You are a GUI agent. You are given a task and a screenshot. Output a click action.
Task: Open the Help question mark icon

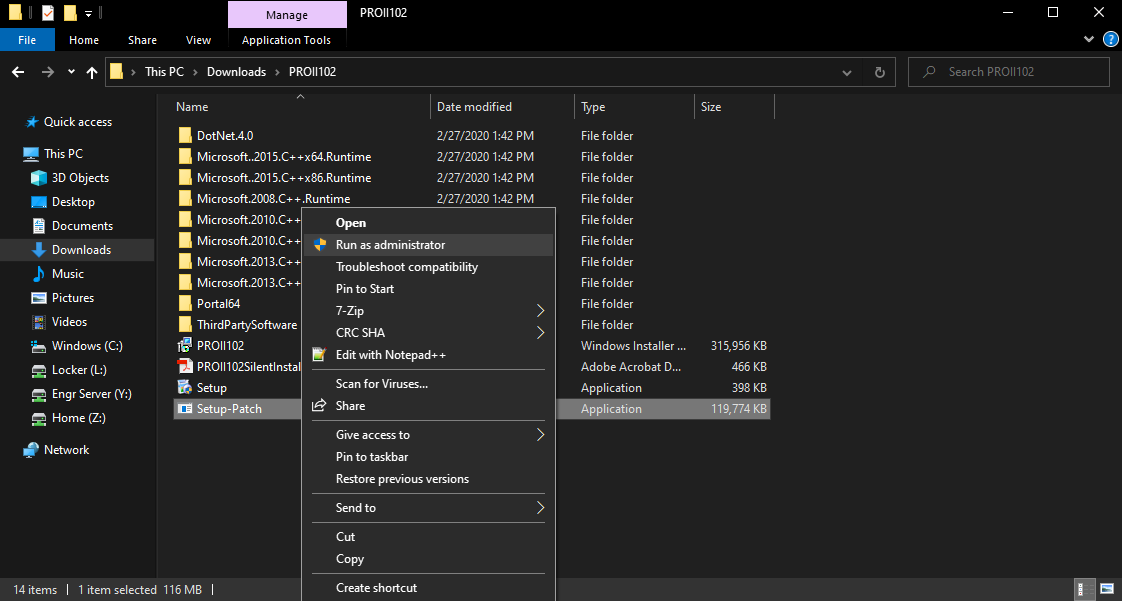(x=1110, y=40)
